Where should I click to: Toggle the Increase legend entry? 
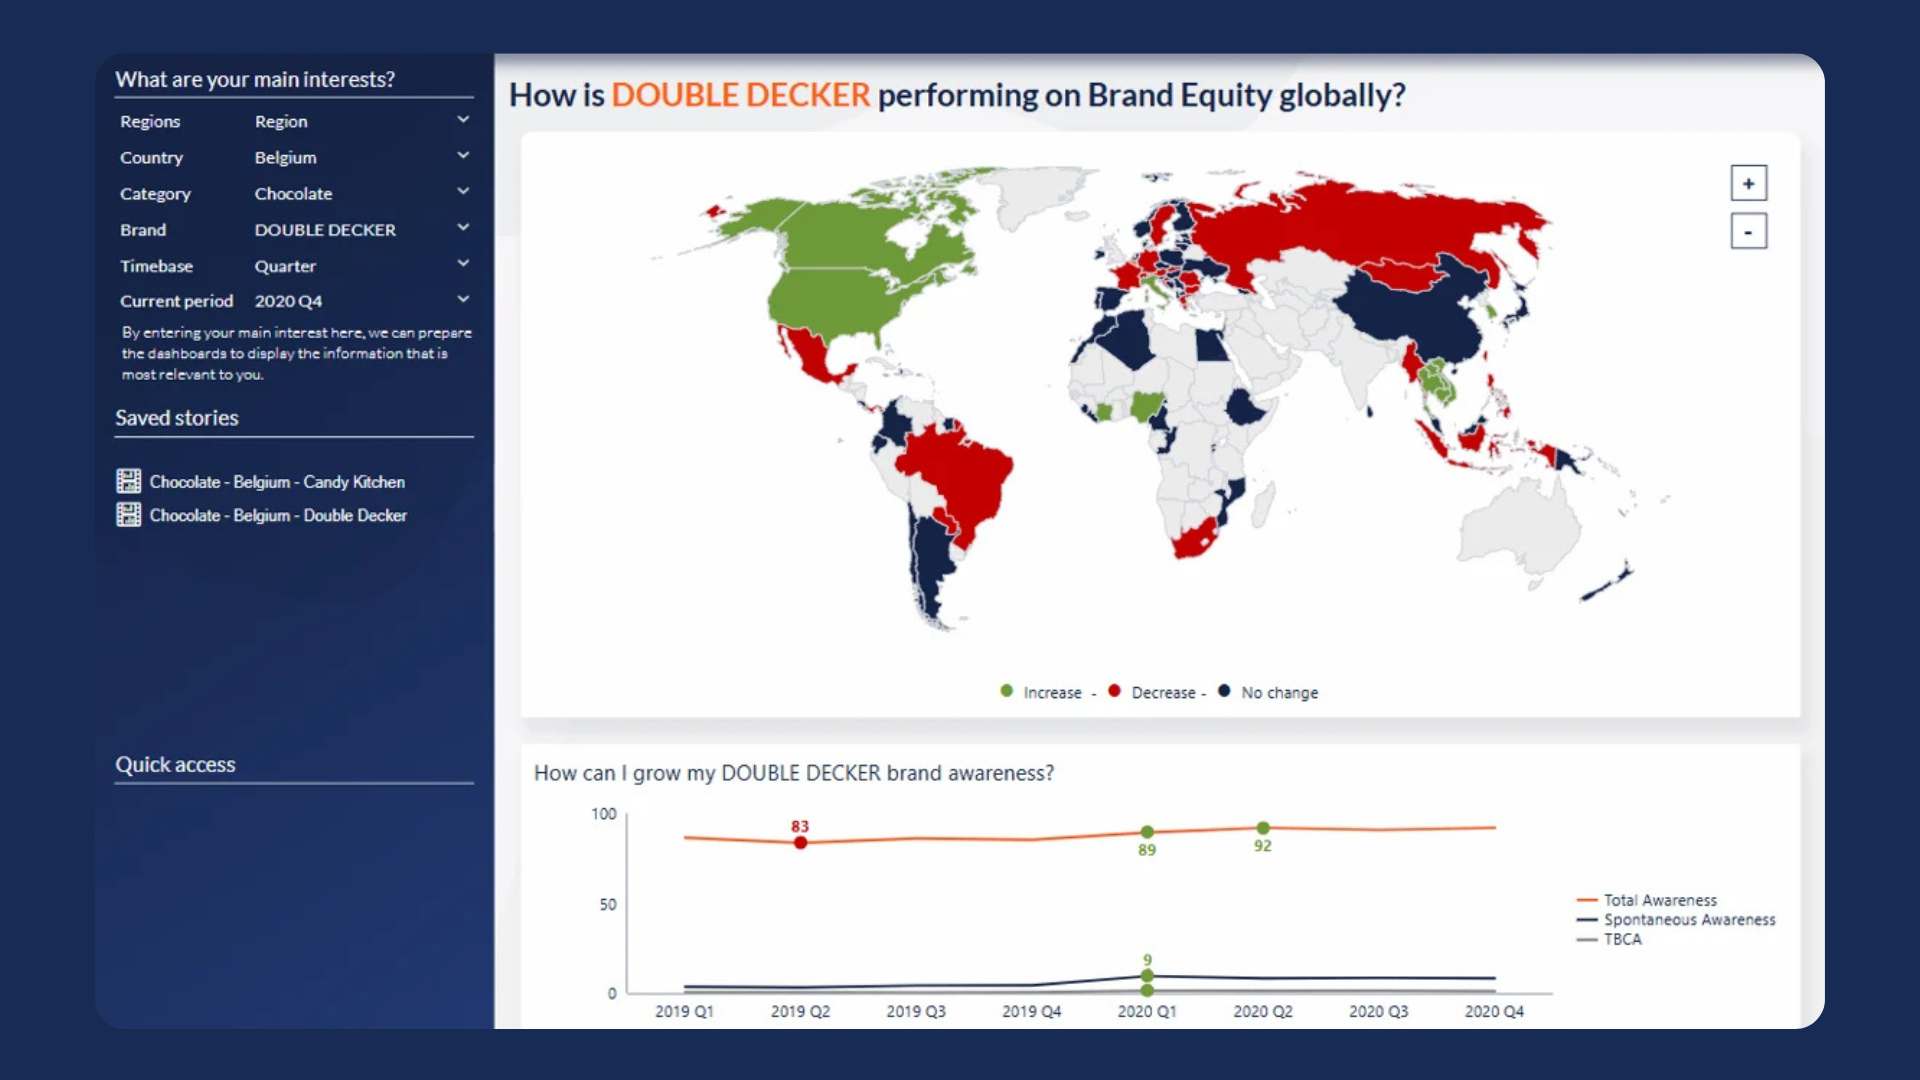[1040, 692]
